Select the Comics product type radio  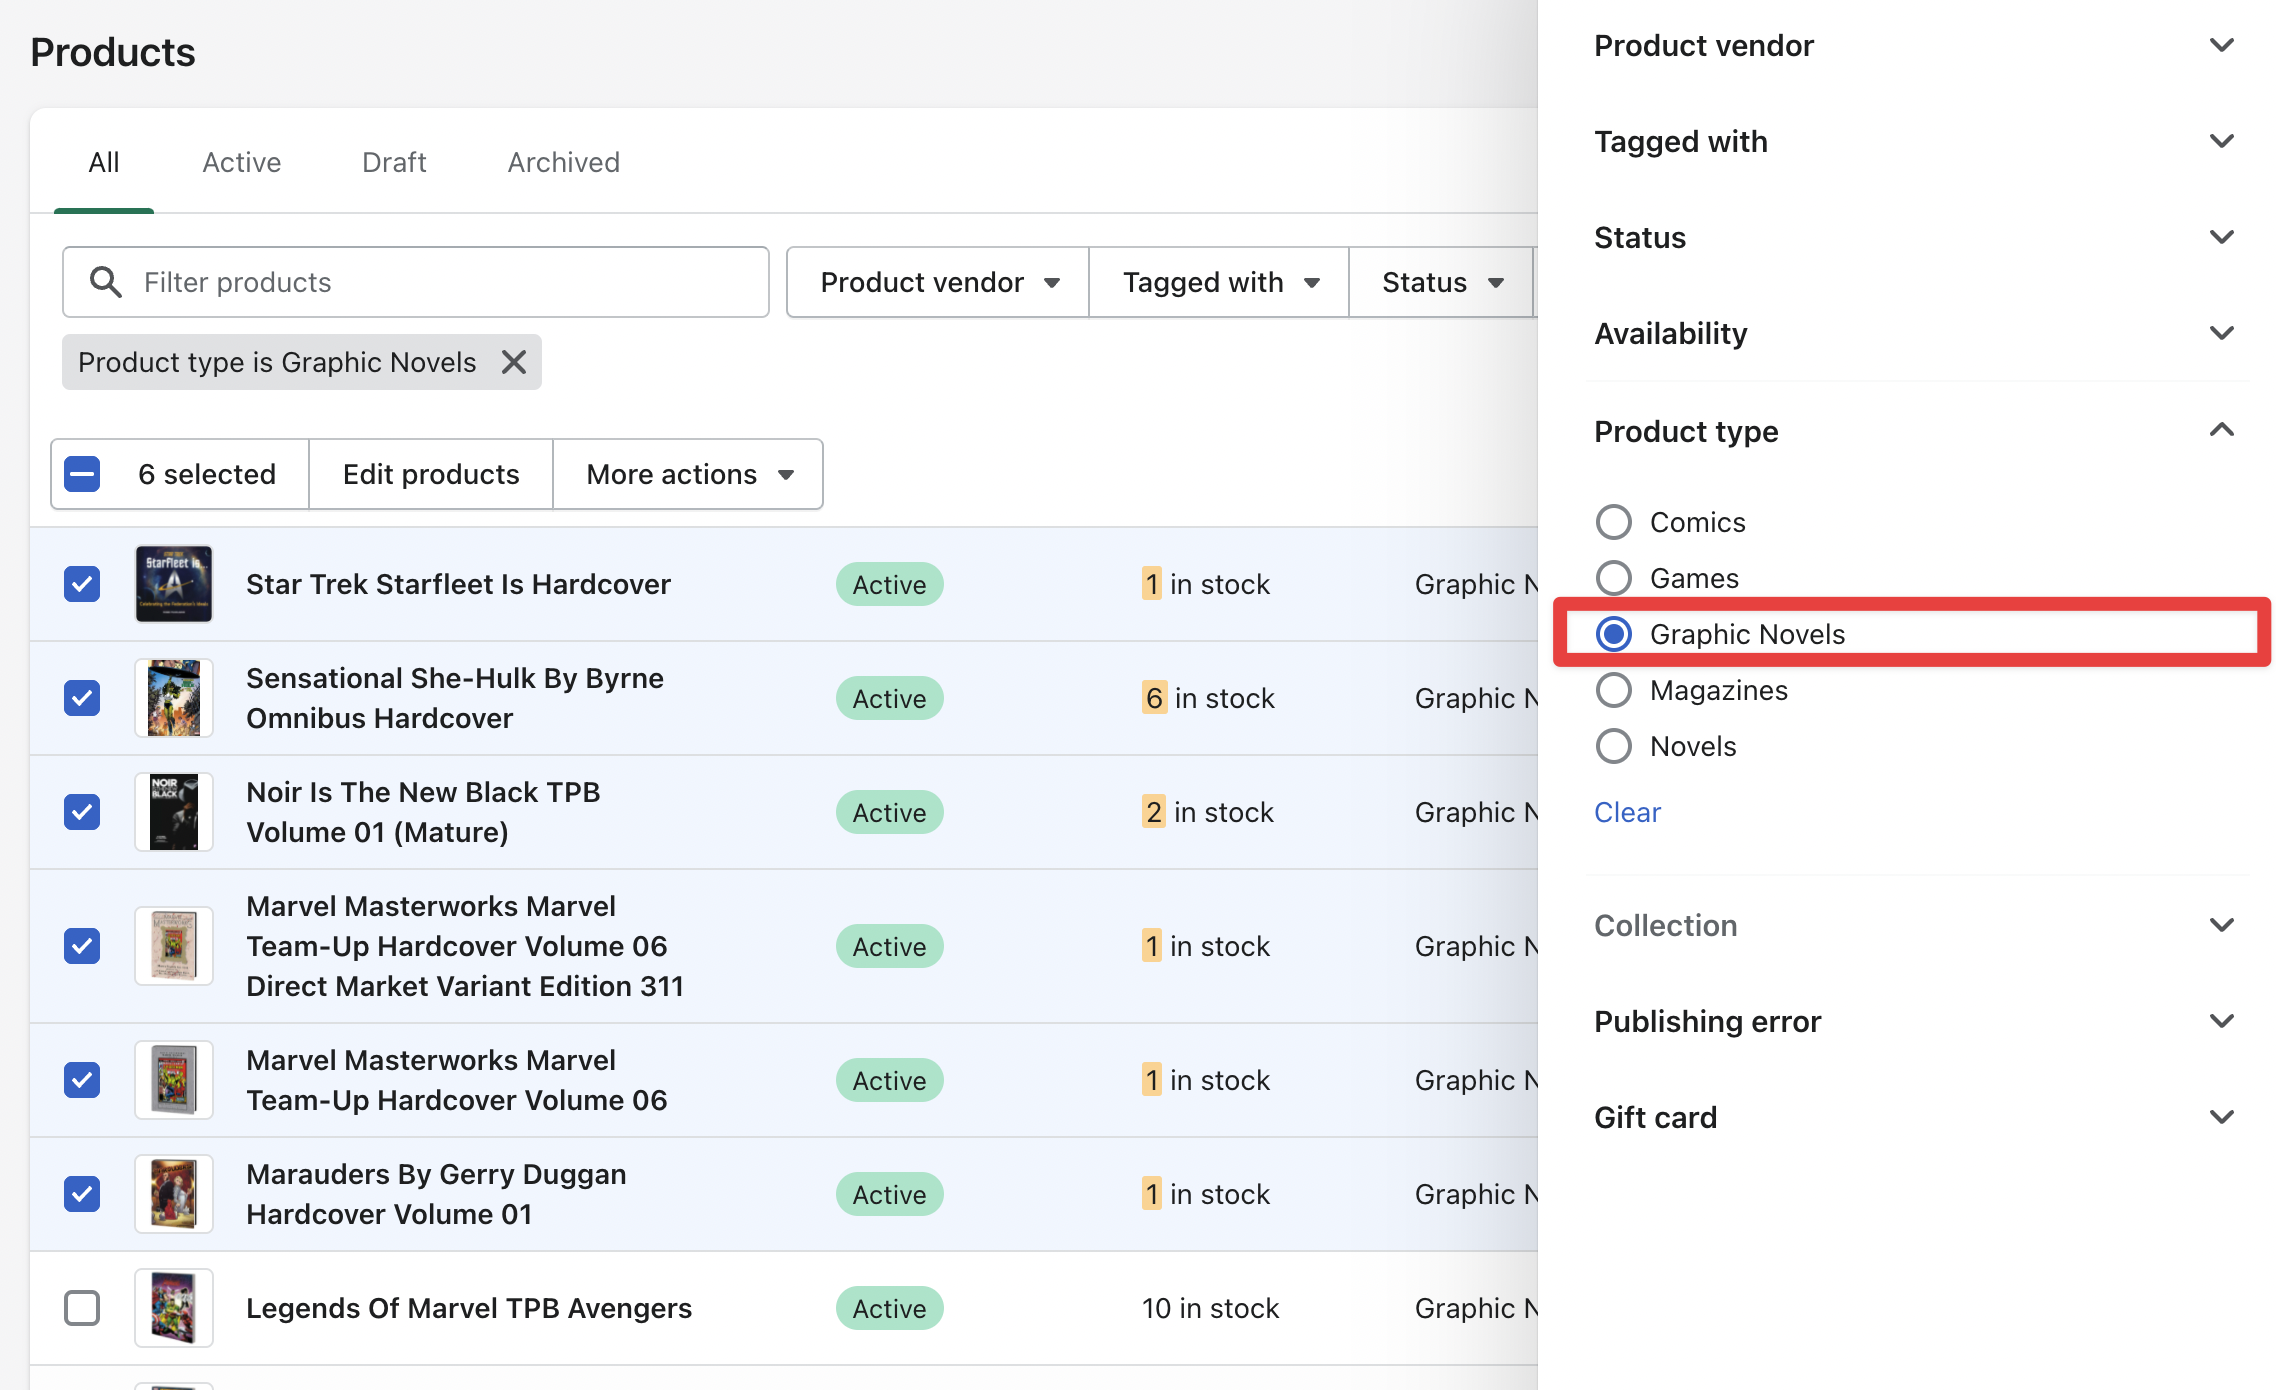(x=1614, y=522)
